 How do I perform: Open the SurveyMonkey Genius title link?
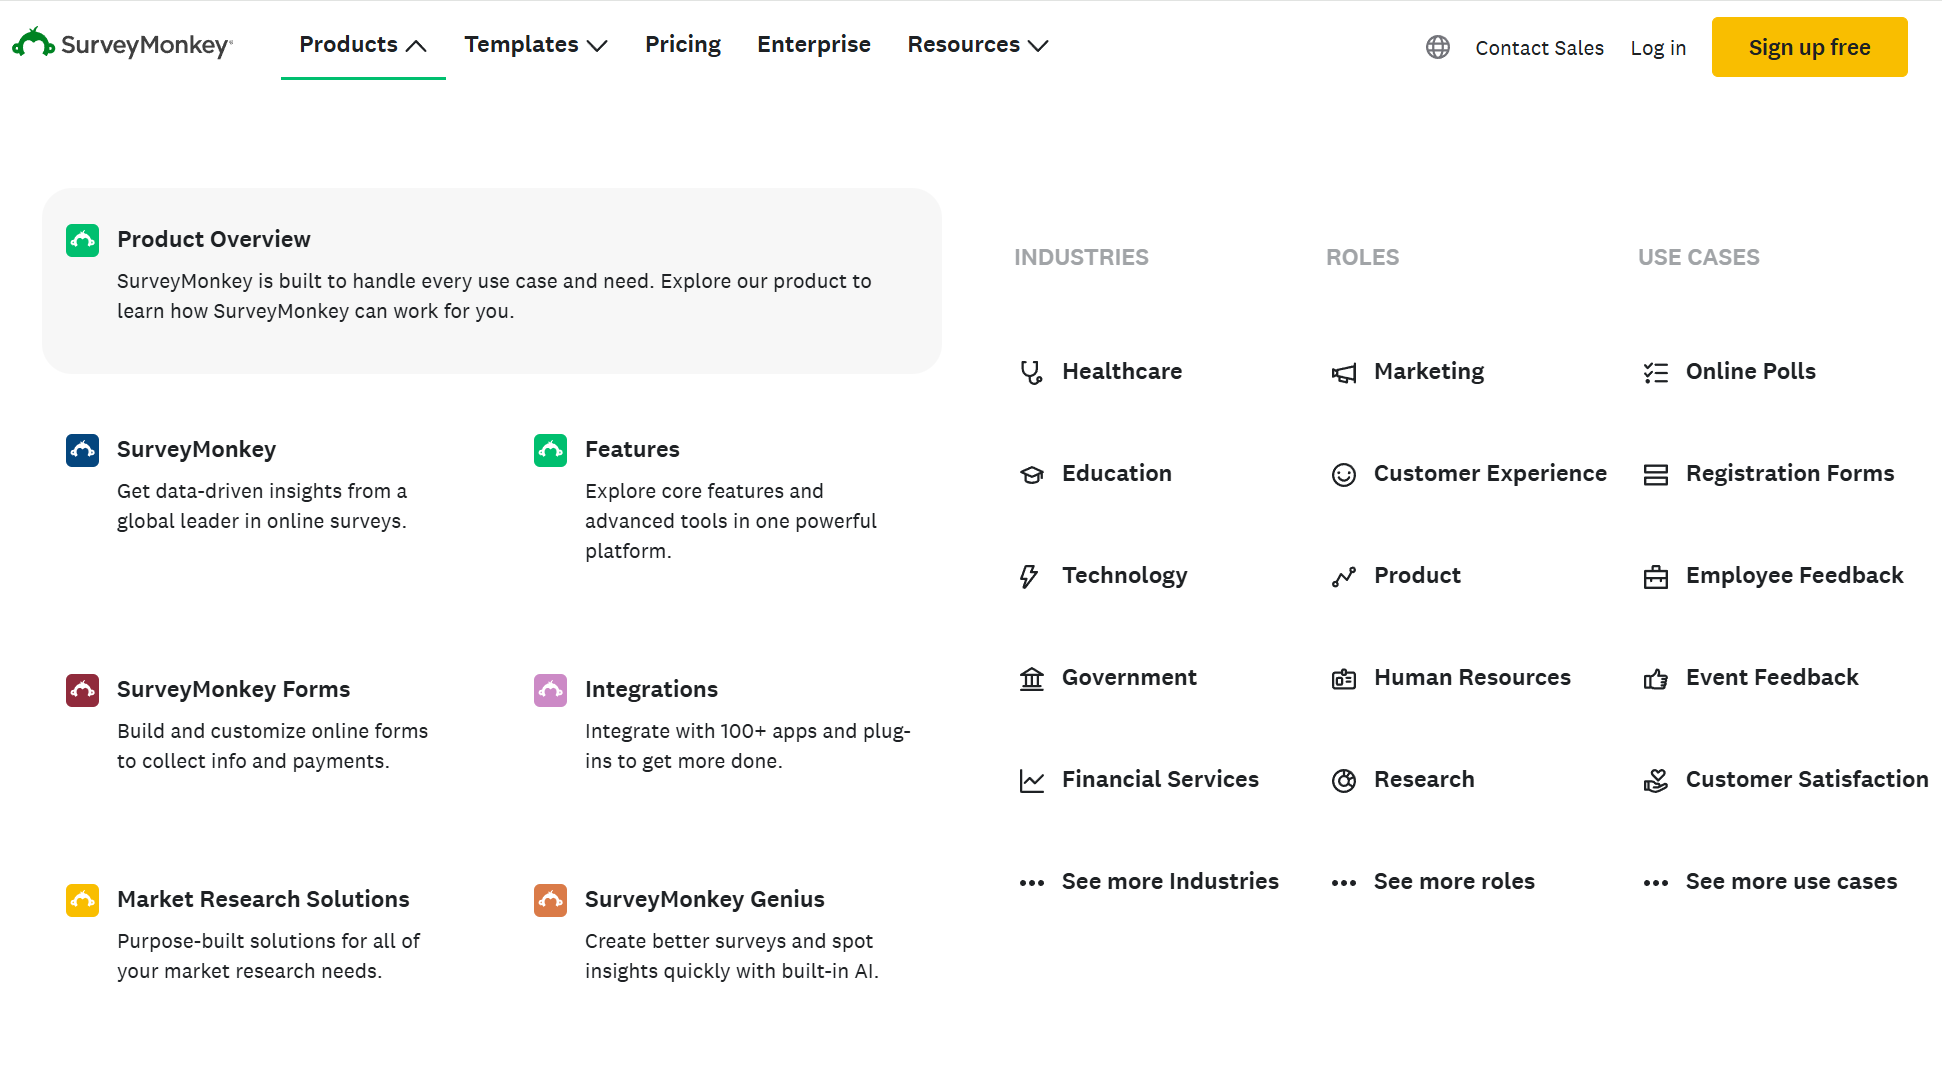(704, 899)
